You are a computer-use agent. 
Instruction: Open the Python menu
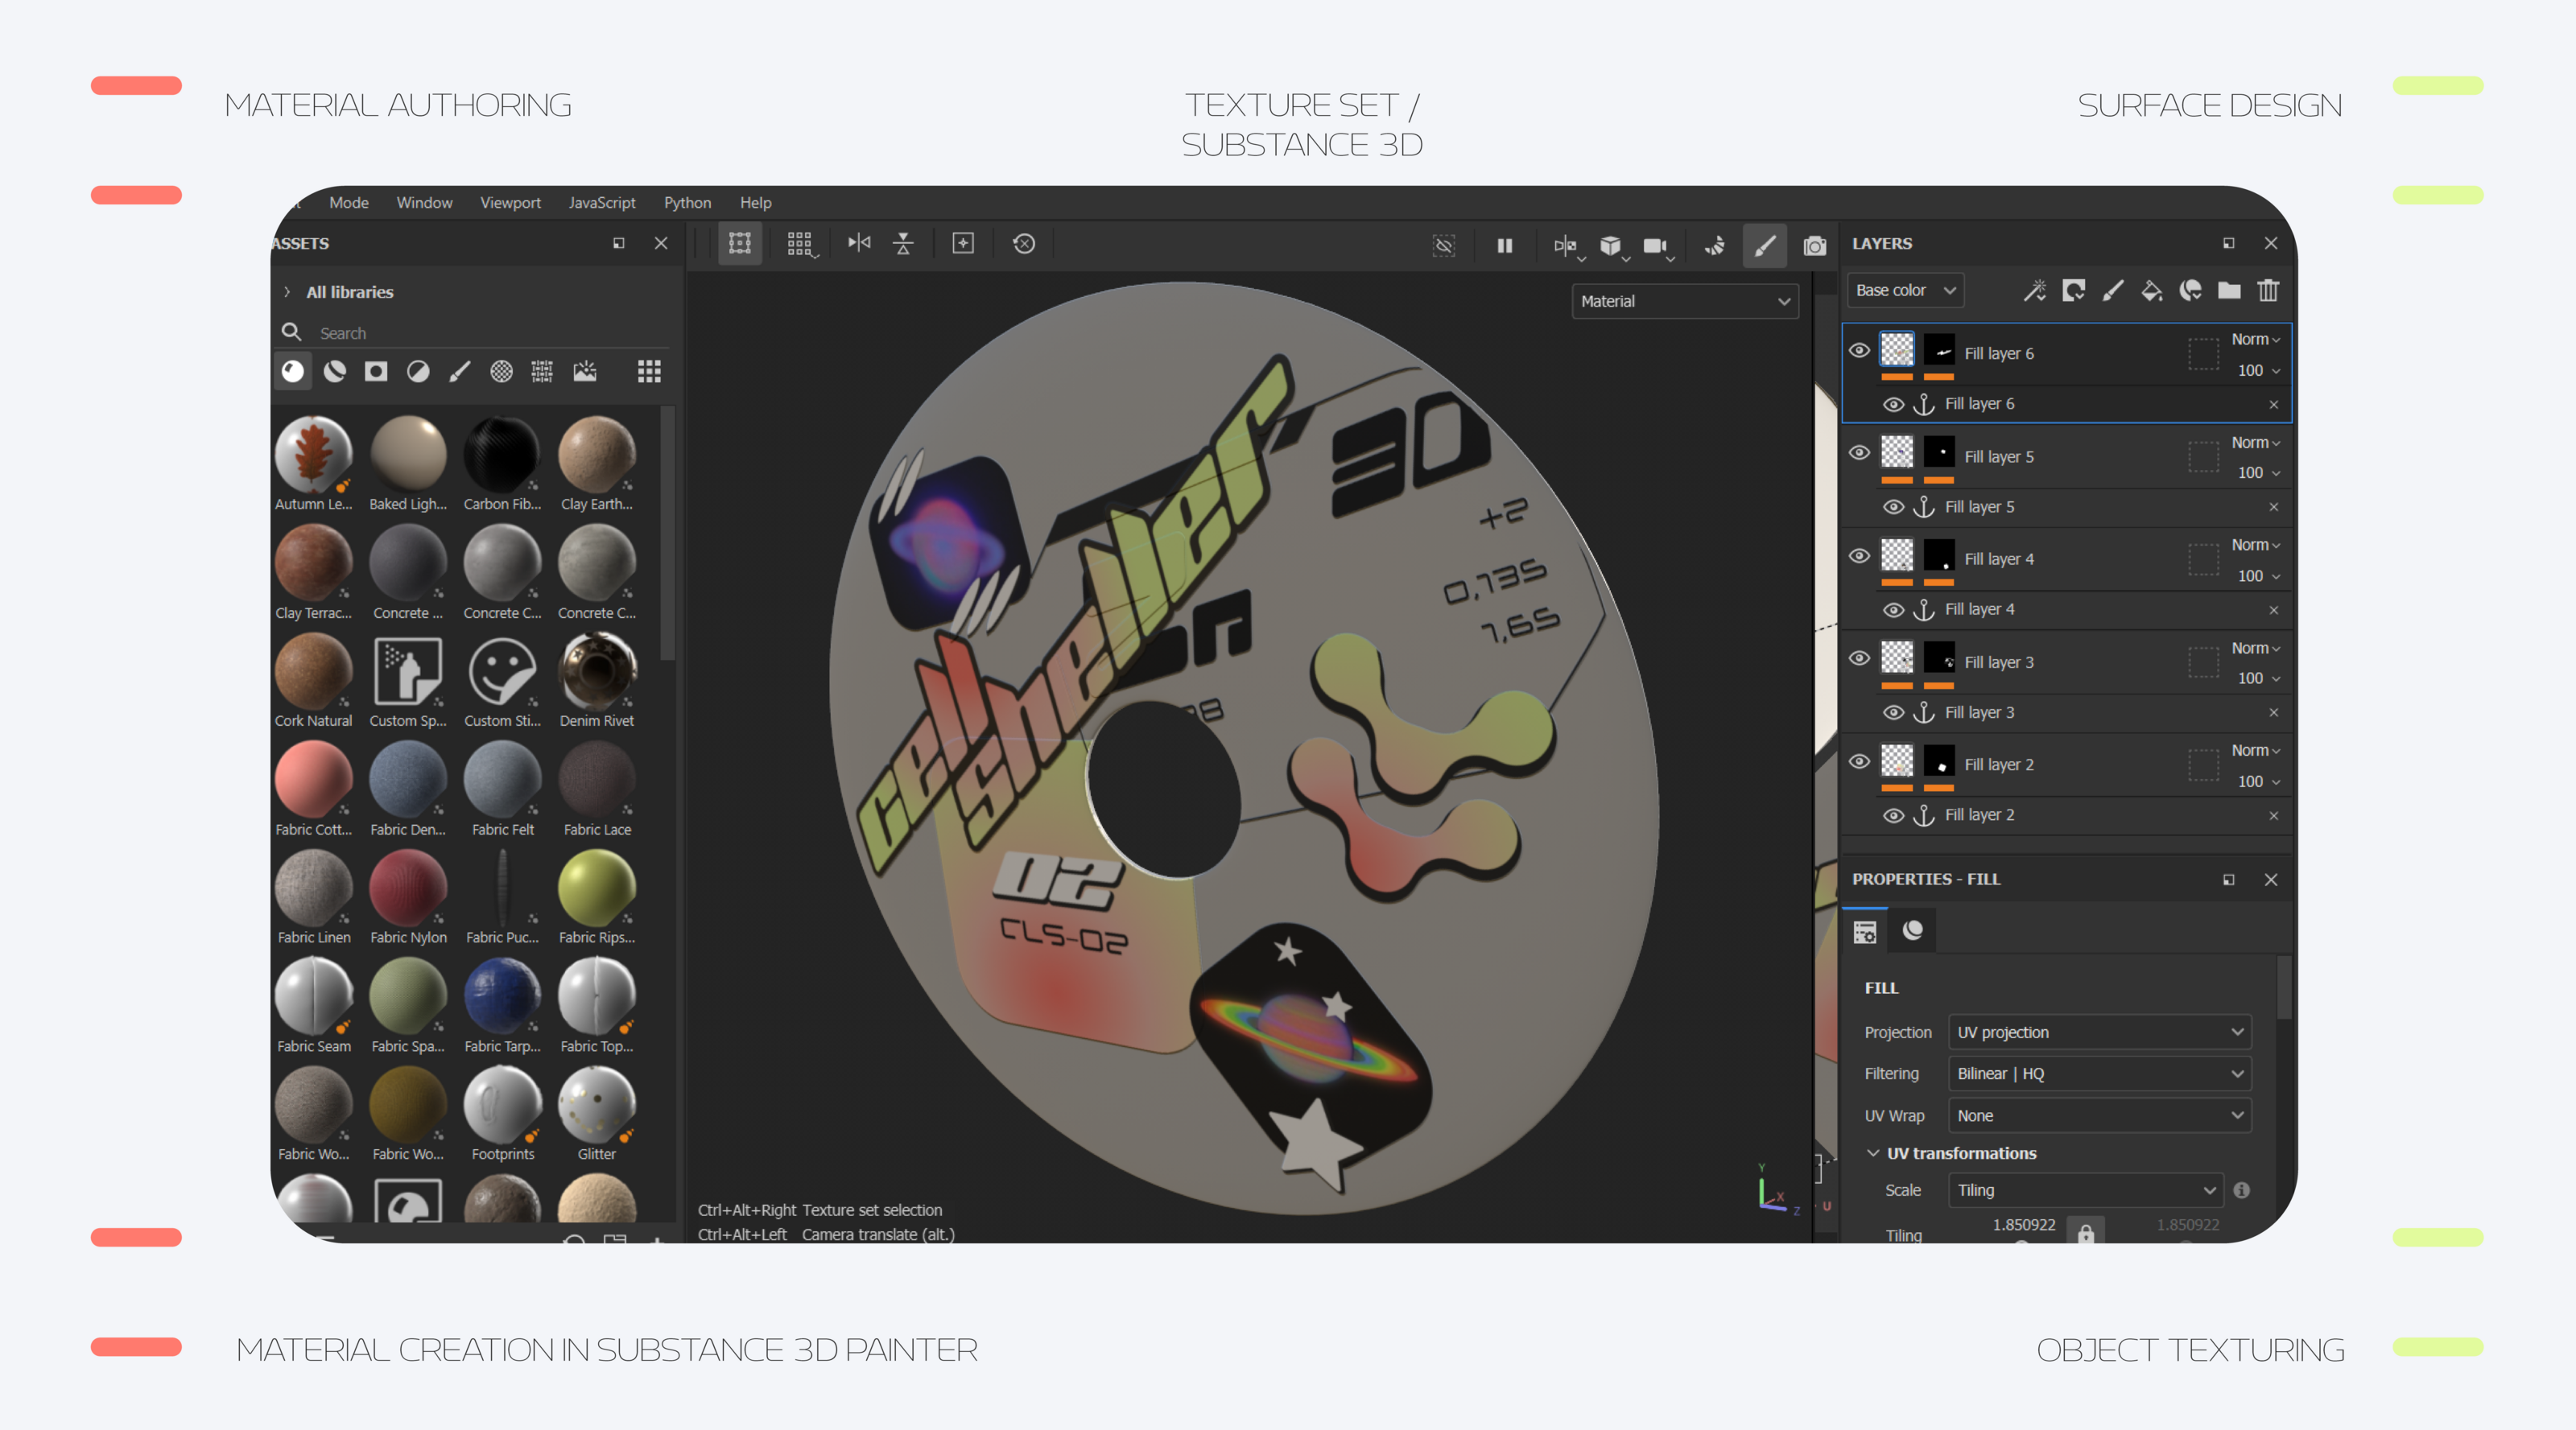[x=687, y=203]
